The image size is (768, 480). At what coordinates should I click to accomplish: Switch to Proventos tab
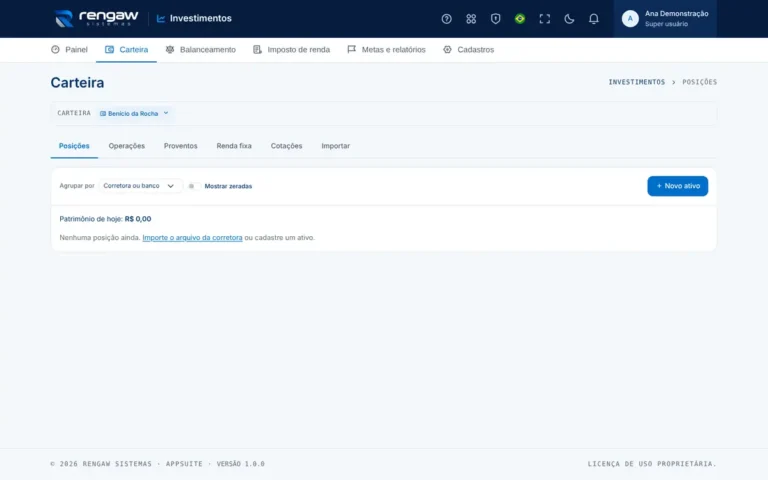[x=181, y=146]
